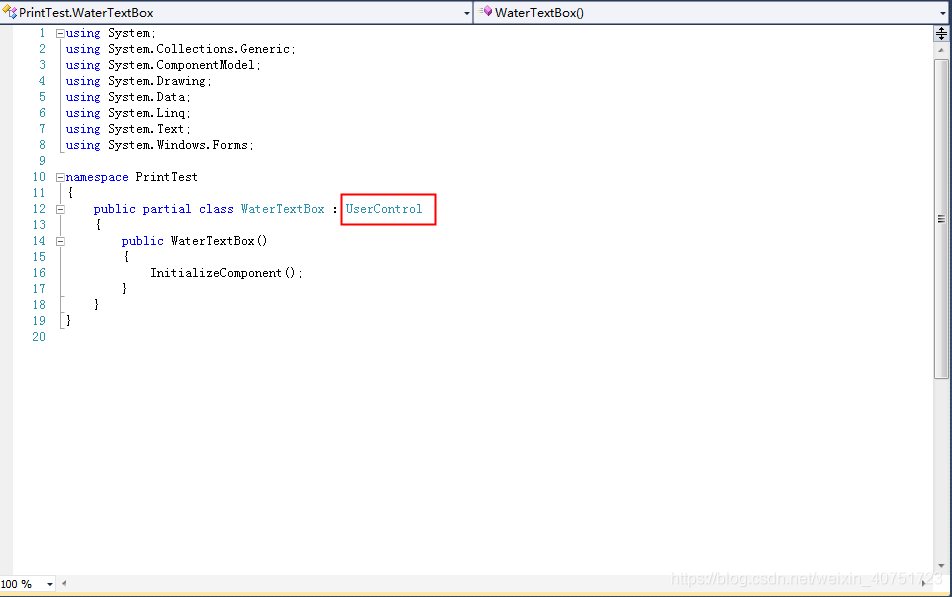Click InitializeComponent() call on line 16
952x597 pixels.
point(226,273)
